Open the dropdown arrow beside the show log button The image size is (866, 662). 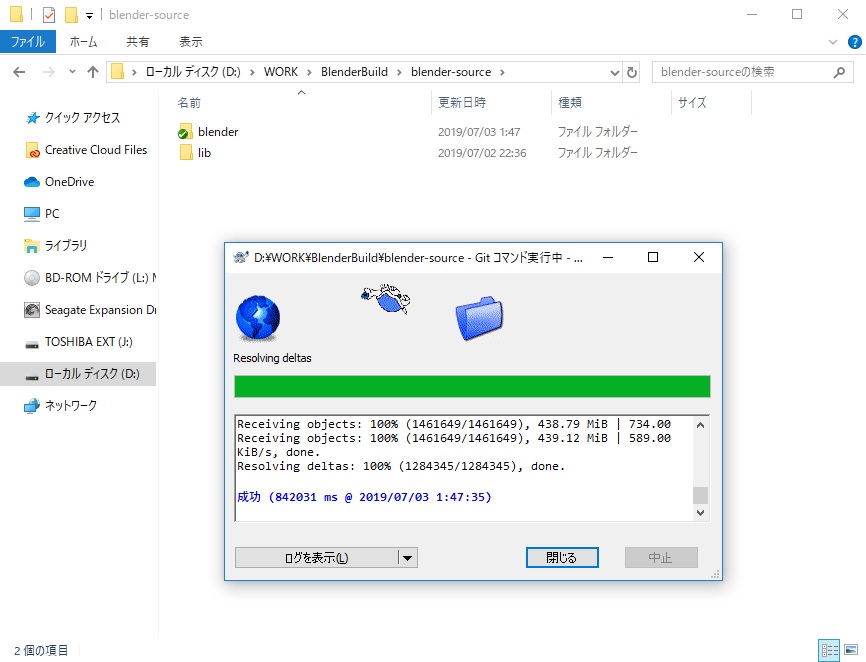(x=408, y=558)
